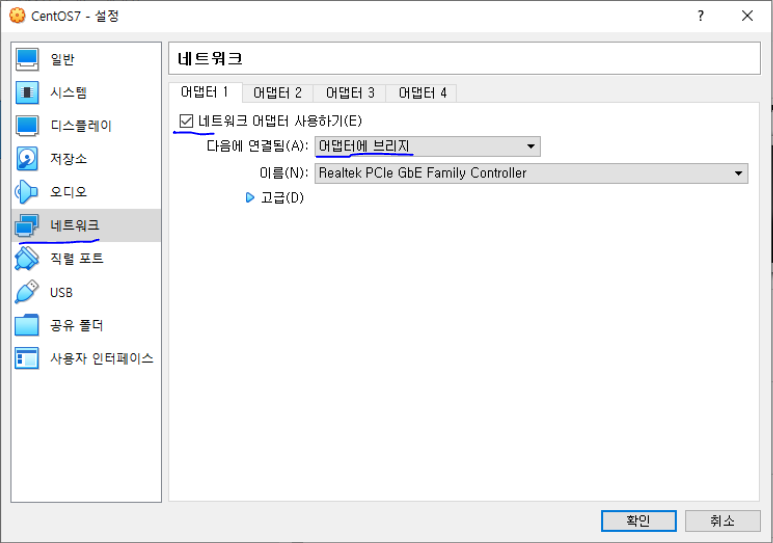Click the 시스템 chip icon
Screen dimensions: 773x543
[x=27, y=93]
